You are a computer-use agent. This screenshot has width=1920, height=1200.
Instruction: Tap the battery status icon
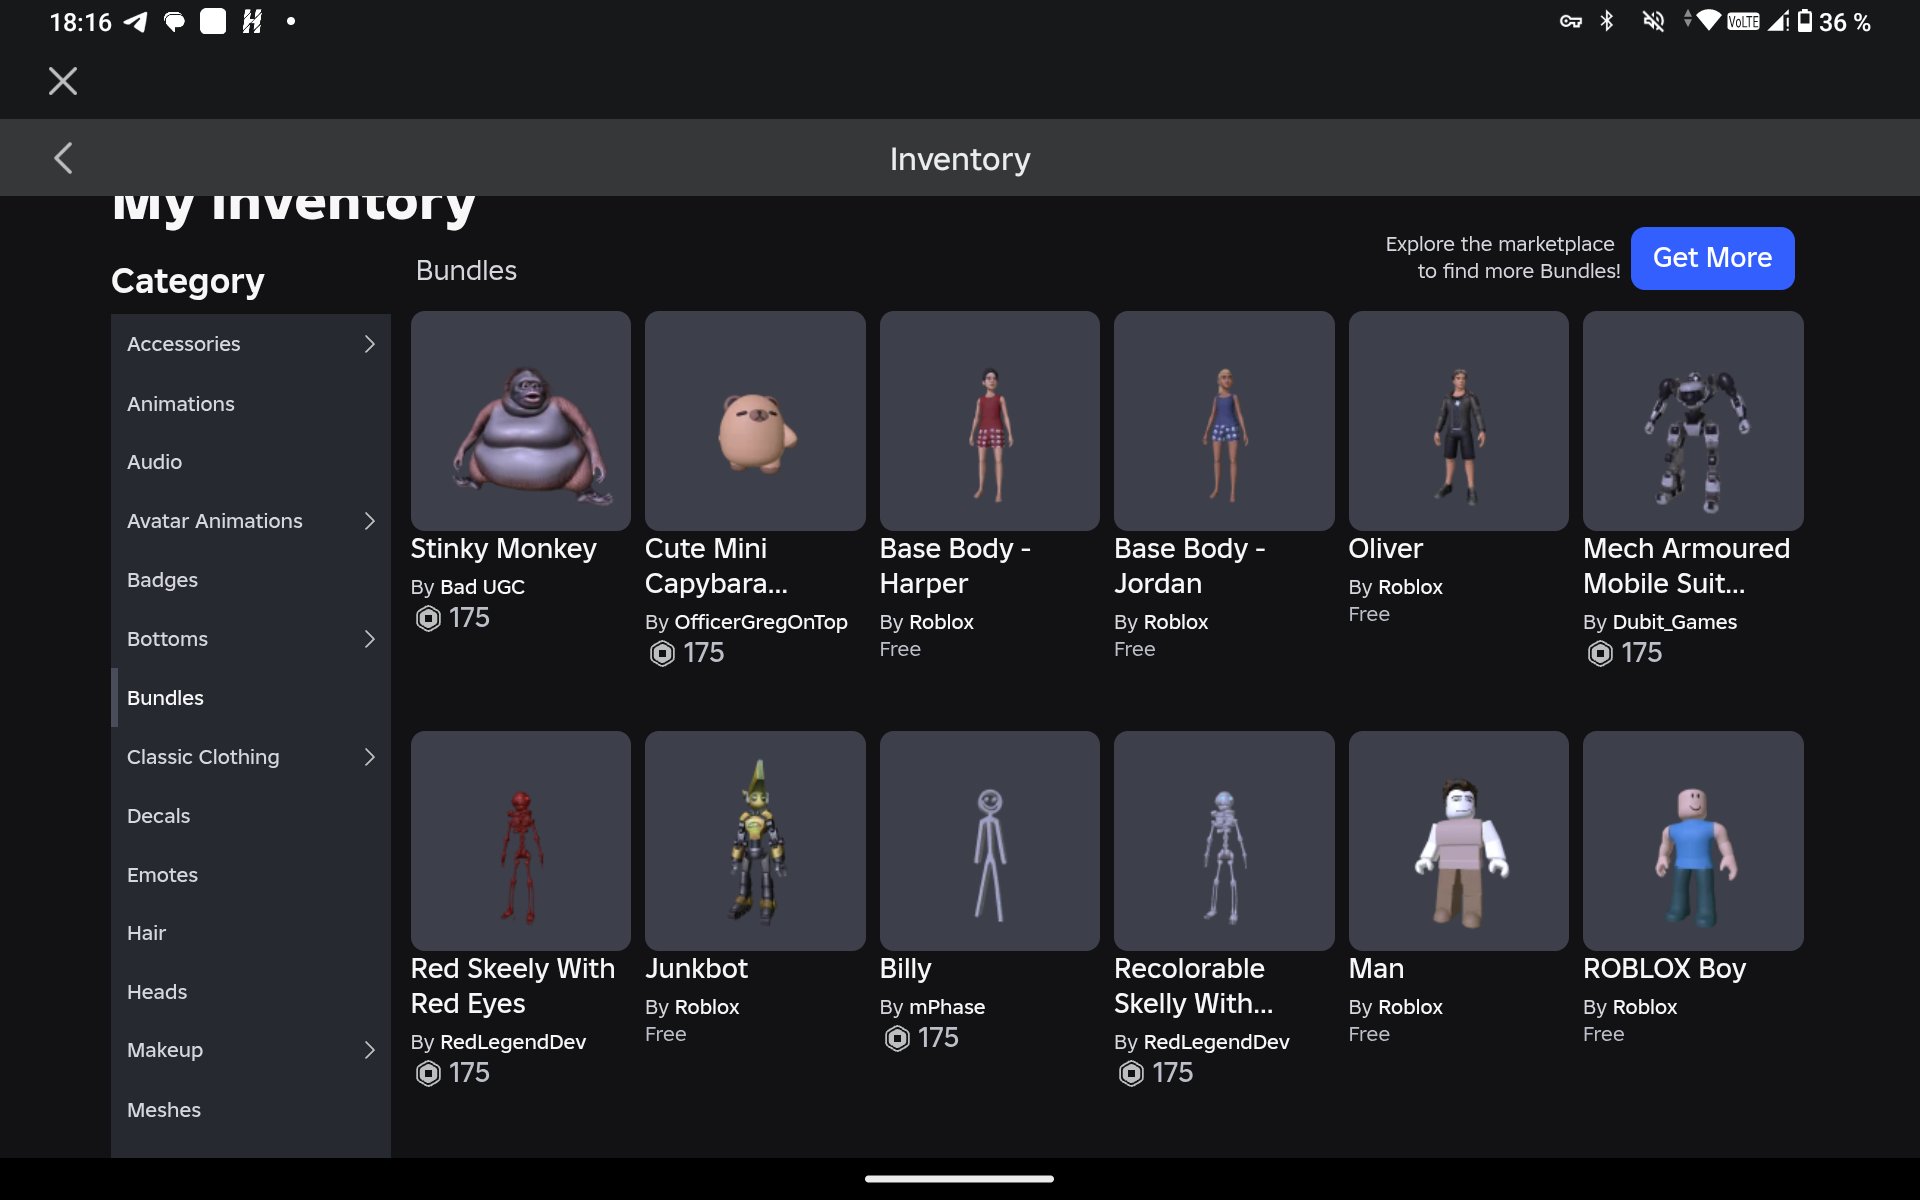(x=1804, y=21)
